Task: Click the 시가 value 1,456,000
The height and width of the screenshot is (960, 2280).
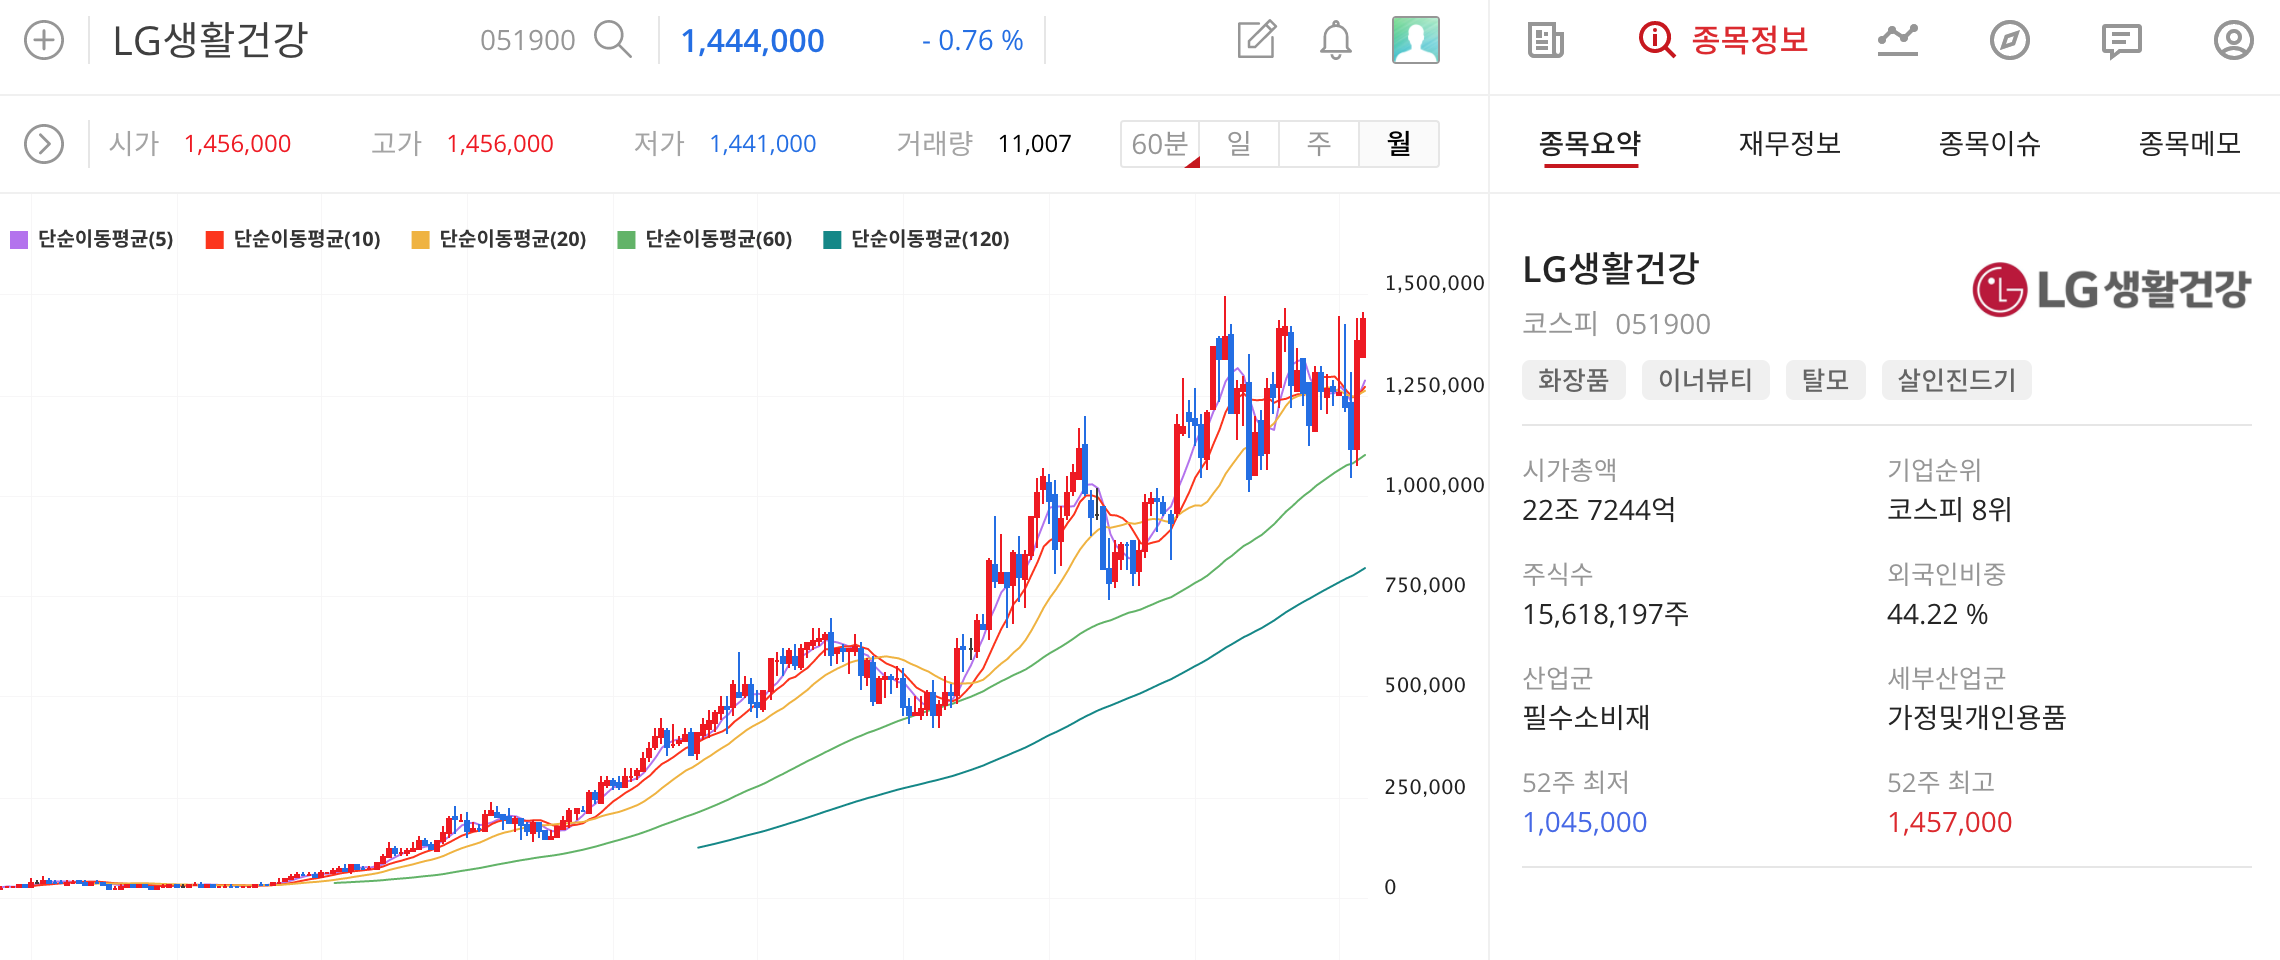Action: [237, 144]
